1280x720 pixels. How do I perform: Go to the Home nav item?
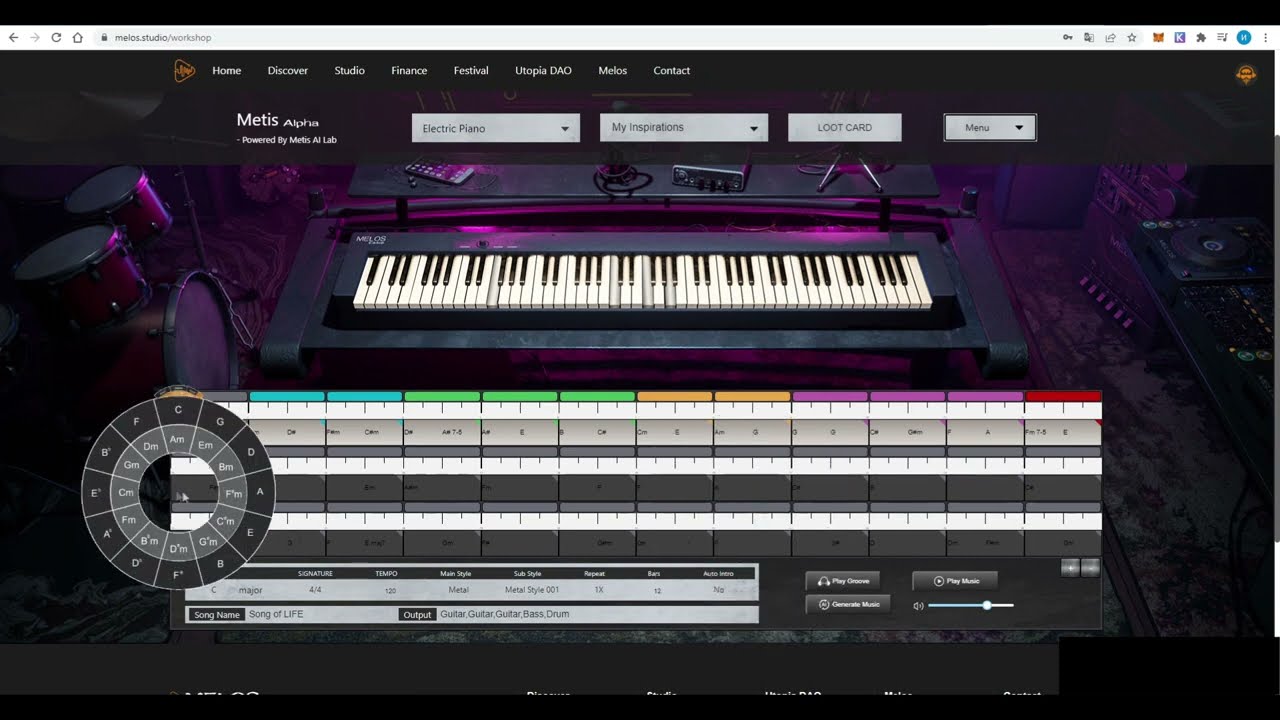(x=226, y=71)
